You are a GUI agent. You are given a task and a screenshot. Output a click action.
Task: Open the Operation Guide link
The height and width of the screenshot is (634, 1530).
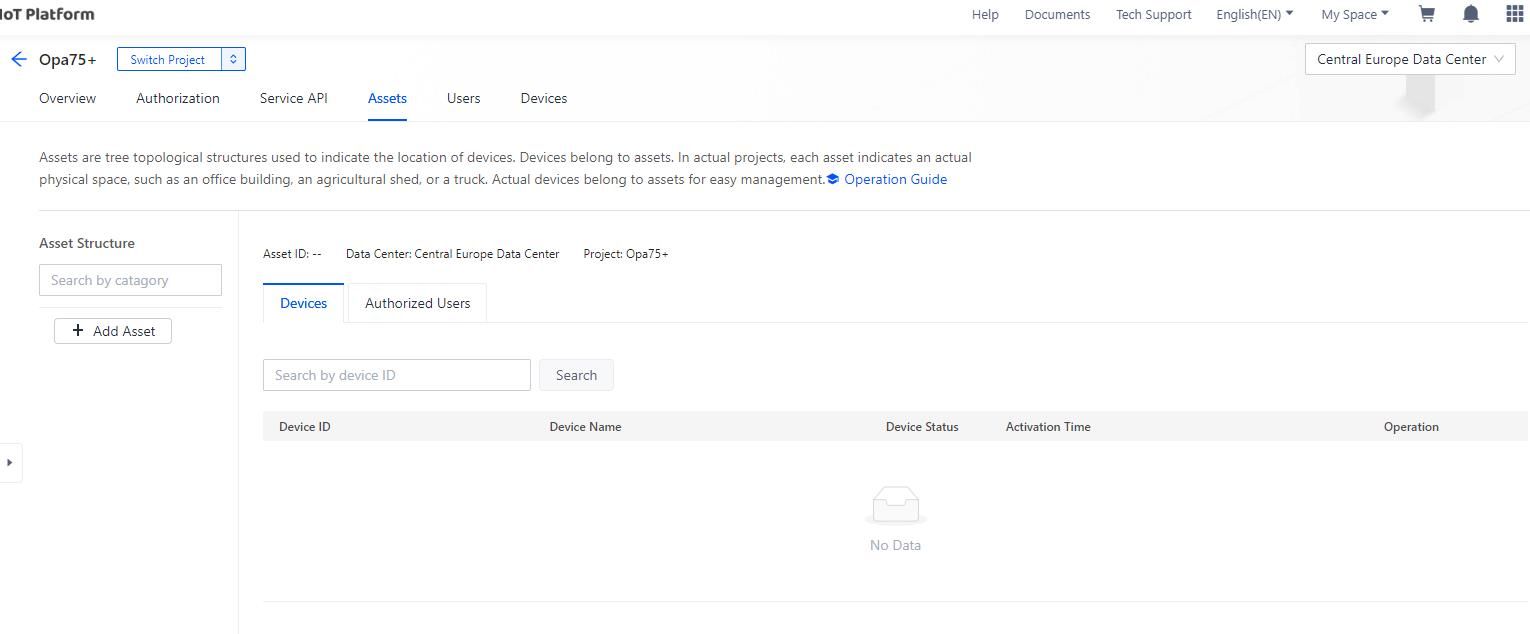[x=894, y=179]
